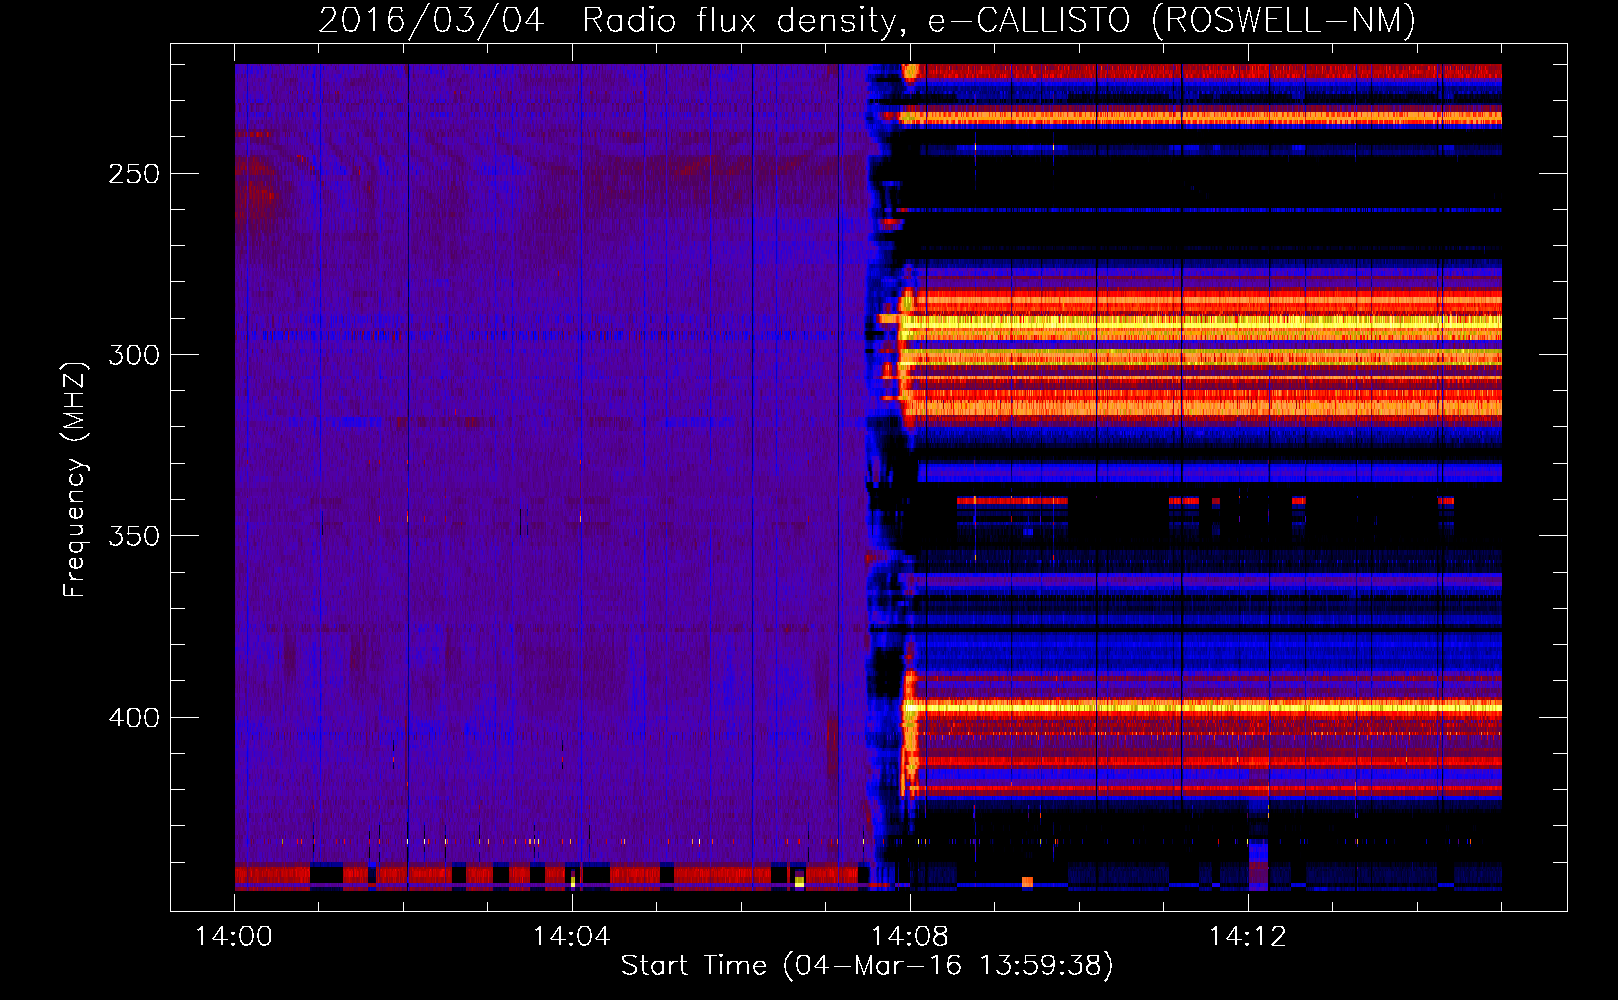The width and height of the screenshot is (1618, 1000).
Task: Click the 400 frequency tick label
Action: click(x=134, y=718)
